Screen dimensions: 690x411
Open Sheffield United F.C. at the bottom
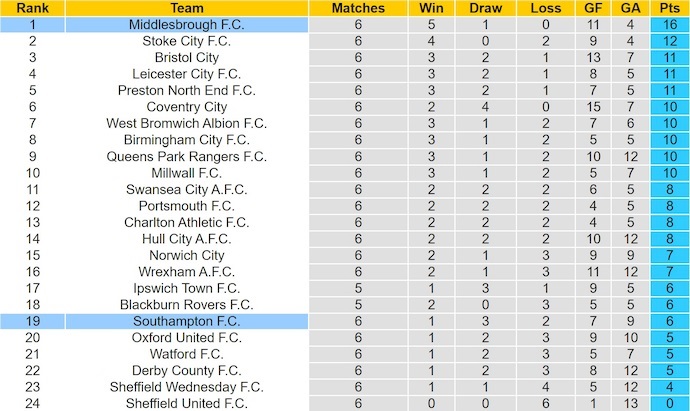(x=185, y=403)
